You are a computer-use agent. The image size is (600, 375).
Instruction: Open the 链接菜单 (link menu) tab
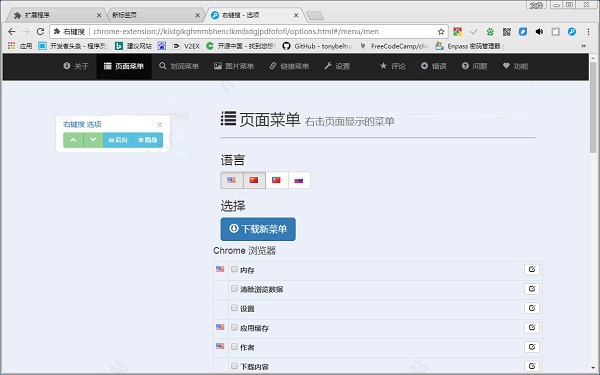[289, 66]
